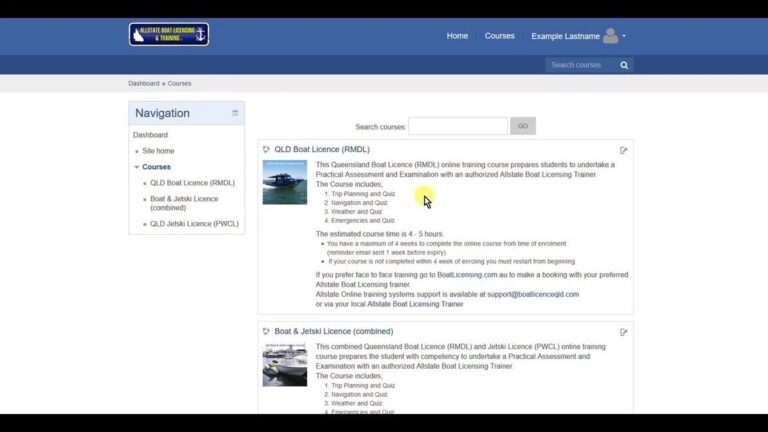Open the Courses menu item in header
Screen dimensions: 768x432
[x=500, y=36]
